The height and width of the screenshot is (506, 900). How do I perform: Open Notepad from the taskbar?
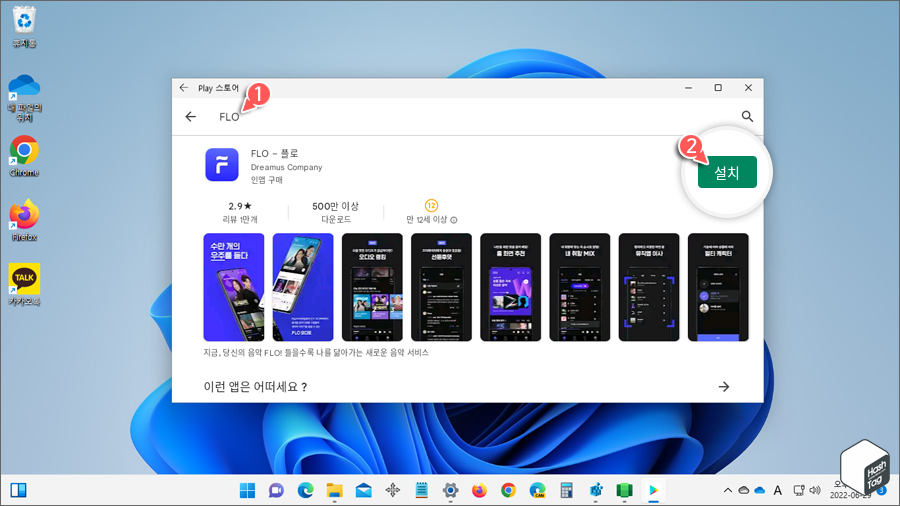(421, 491)
